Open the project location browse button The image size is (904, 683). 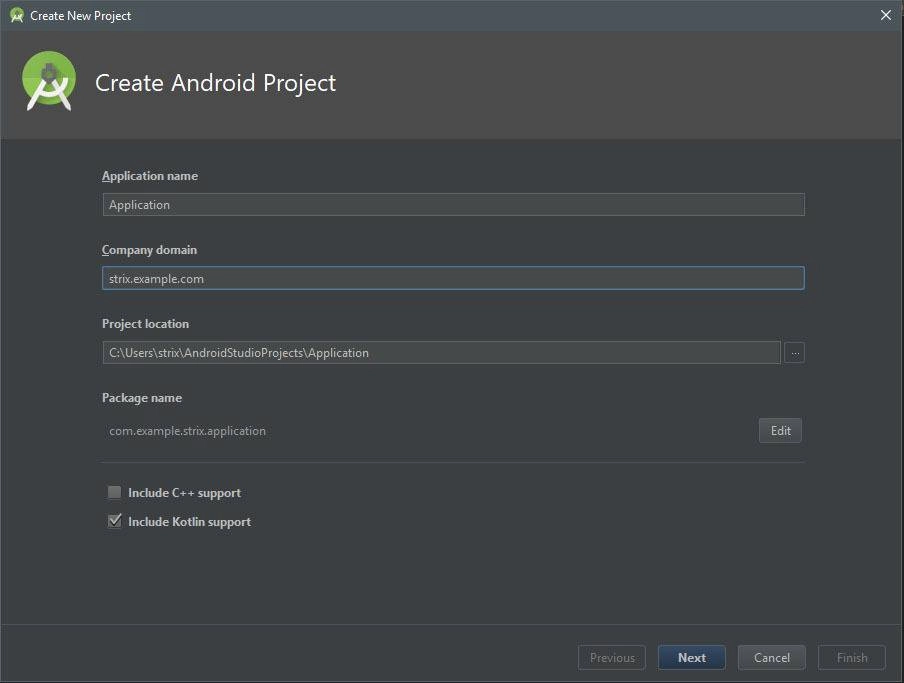[794, 352]
